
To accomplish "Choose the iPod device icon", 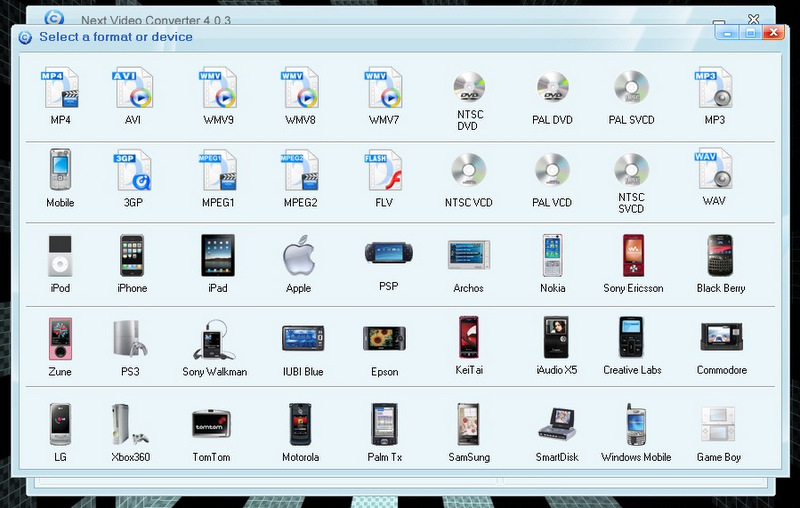I will click(60, 255).
